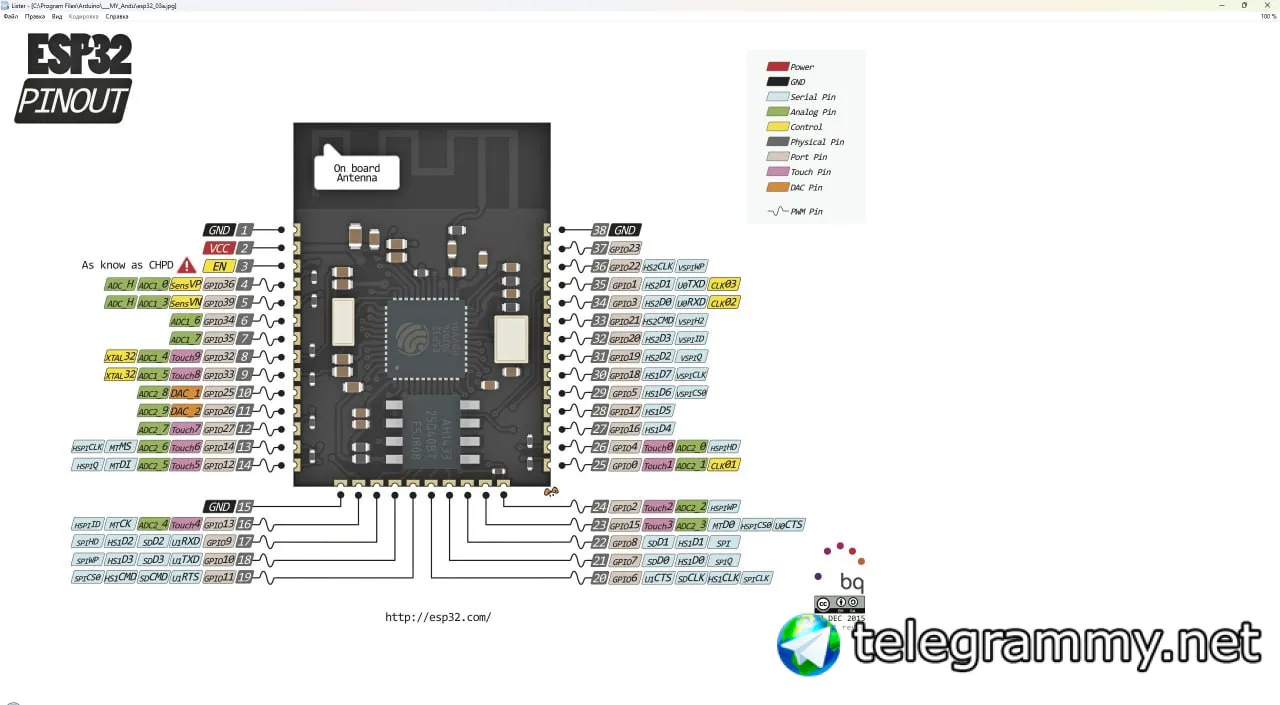Click the SensVN label
This screenshot has width=1280, height=705.
(186, 302)
